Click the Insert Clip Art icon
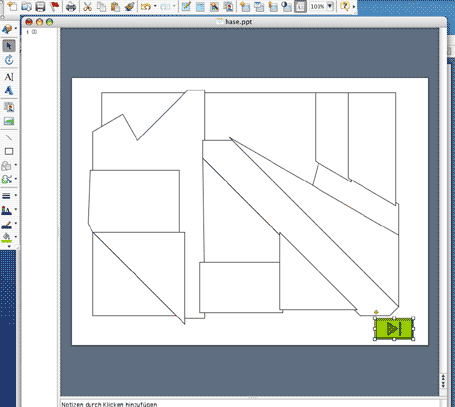 (9, 107)
